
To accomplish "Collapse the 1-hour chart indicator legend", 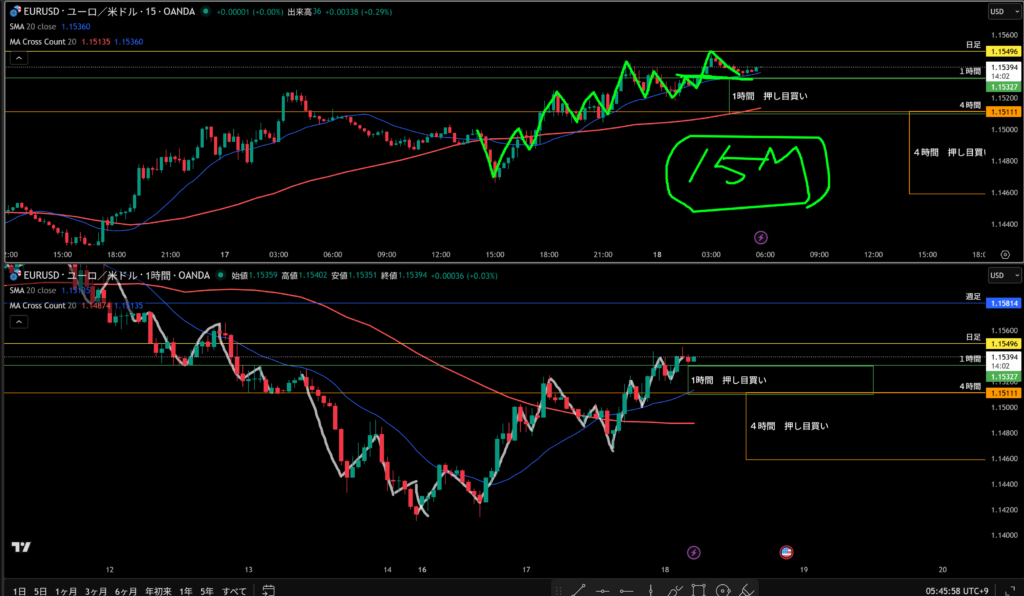I will (18, 322).
